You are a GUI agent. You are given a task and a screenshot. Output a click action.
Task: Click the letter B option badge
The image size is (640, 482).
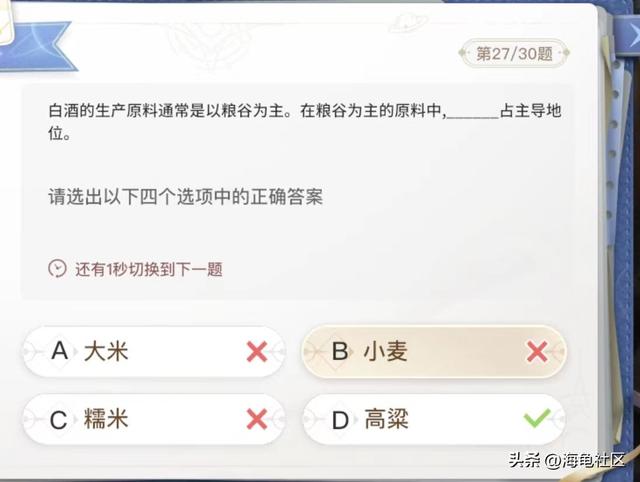[339, 352]
